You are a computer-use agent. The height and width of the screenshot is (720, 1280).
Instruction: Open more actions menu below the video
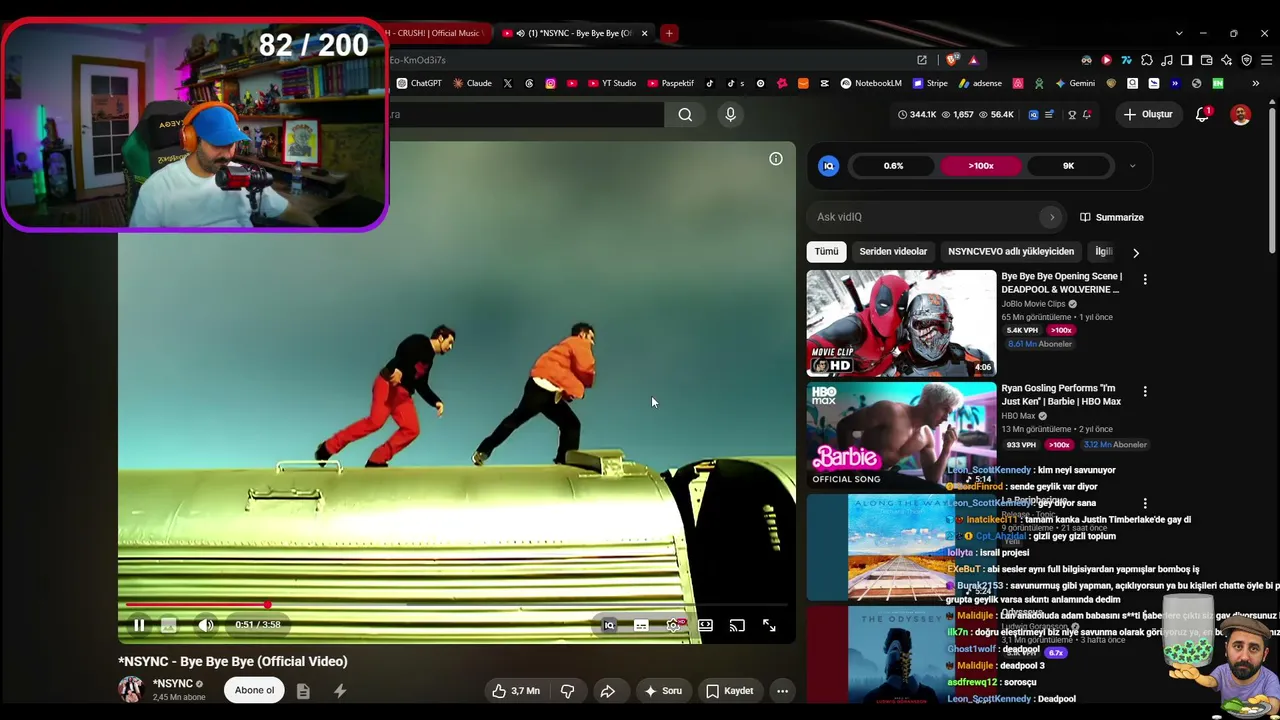point(783,690)
